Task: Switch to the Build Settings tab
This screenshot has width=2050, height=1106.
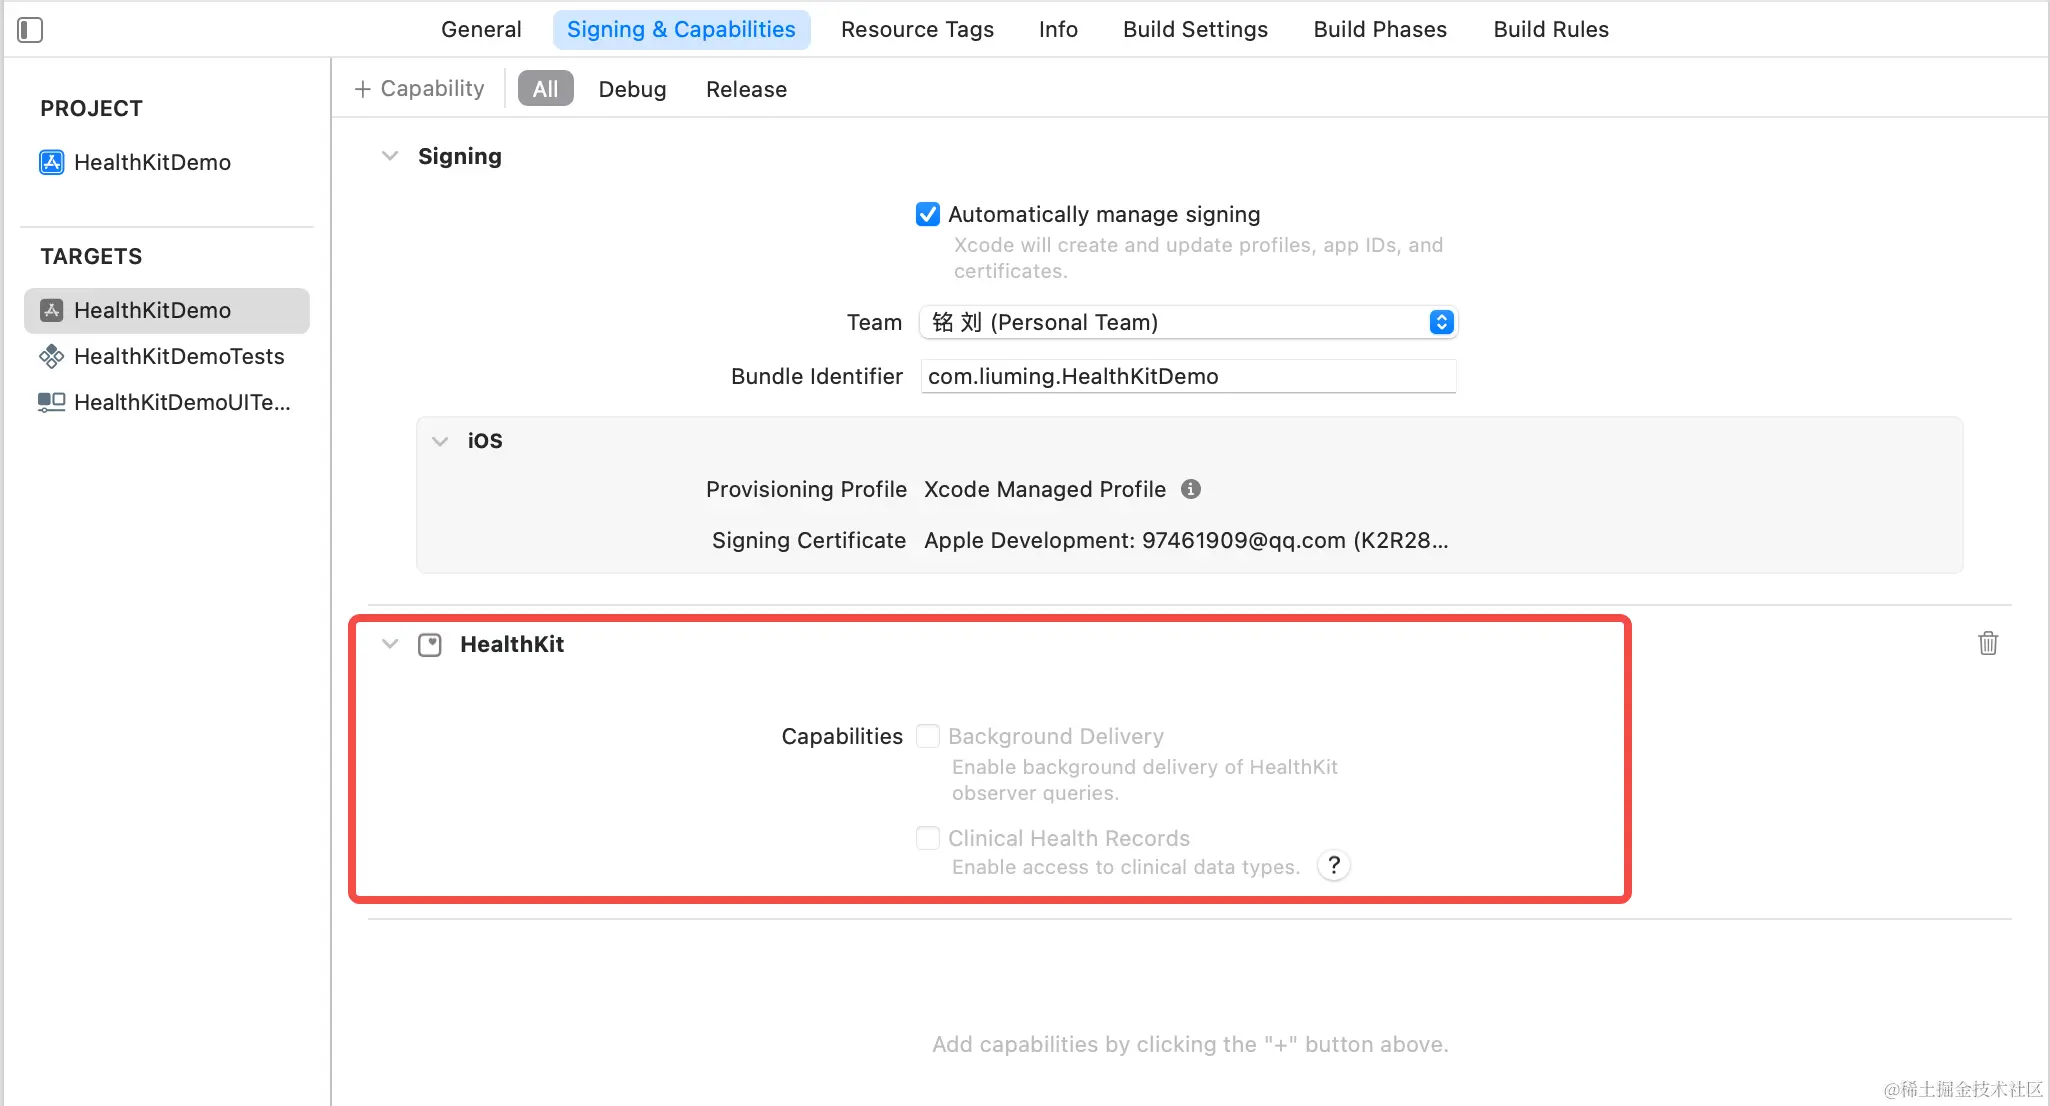Action: (x=1195, y=29)
